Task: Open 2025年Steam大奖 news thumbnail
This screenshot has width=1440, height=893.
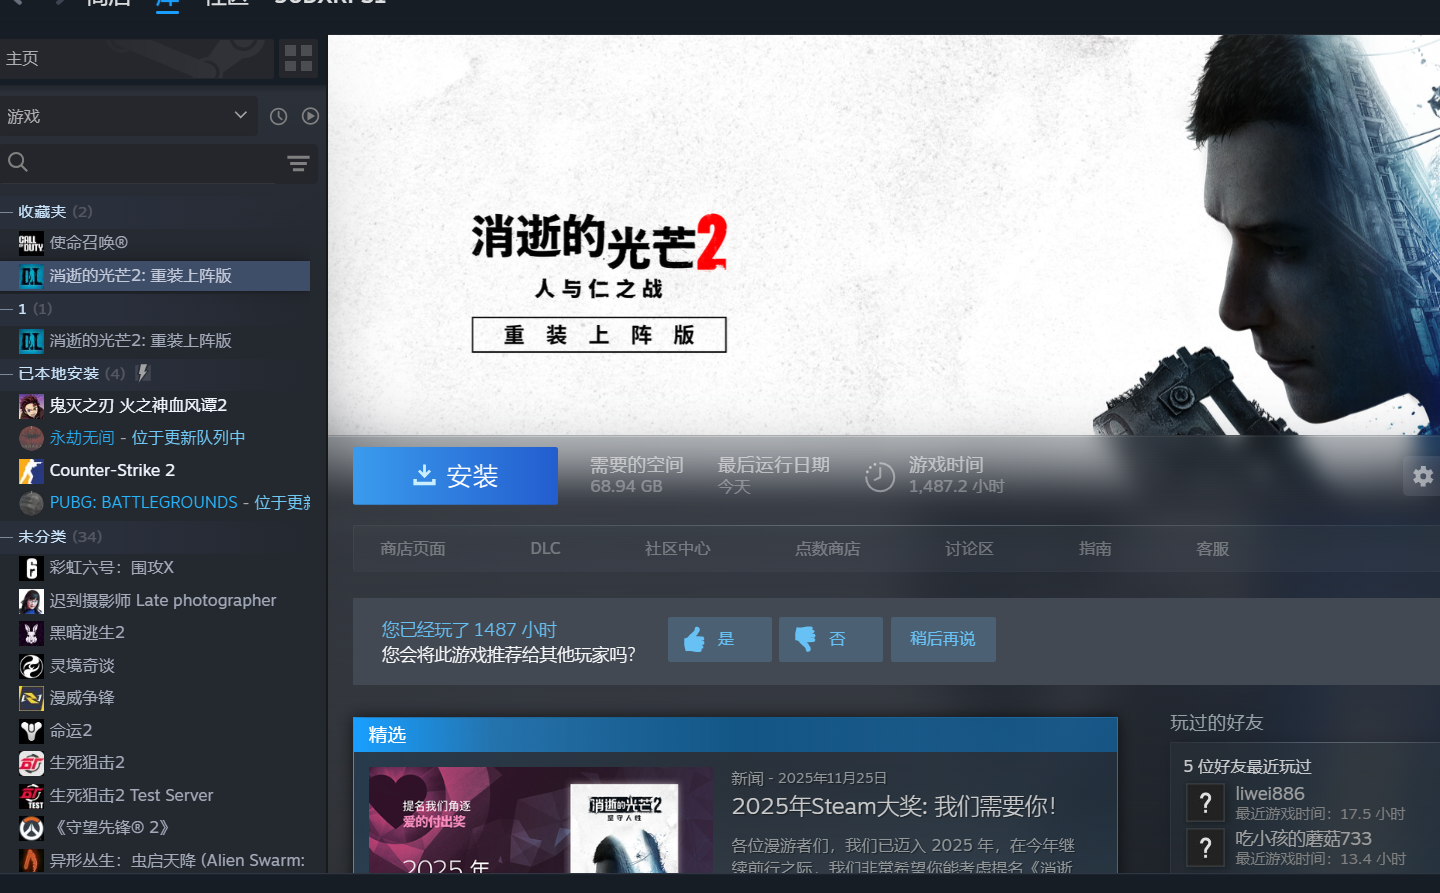Action: tap(540, 820)
